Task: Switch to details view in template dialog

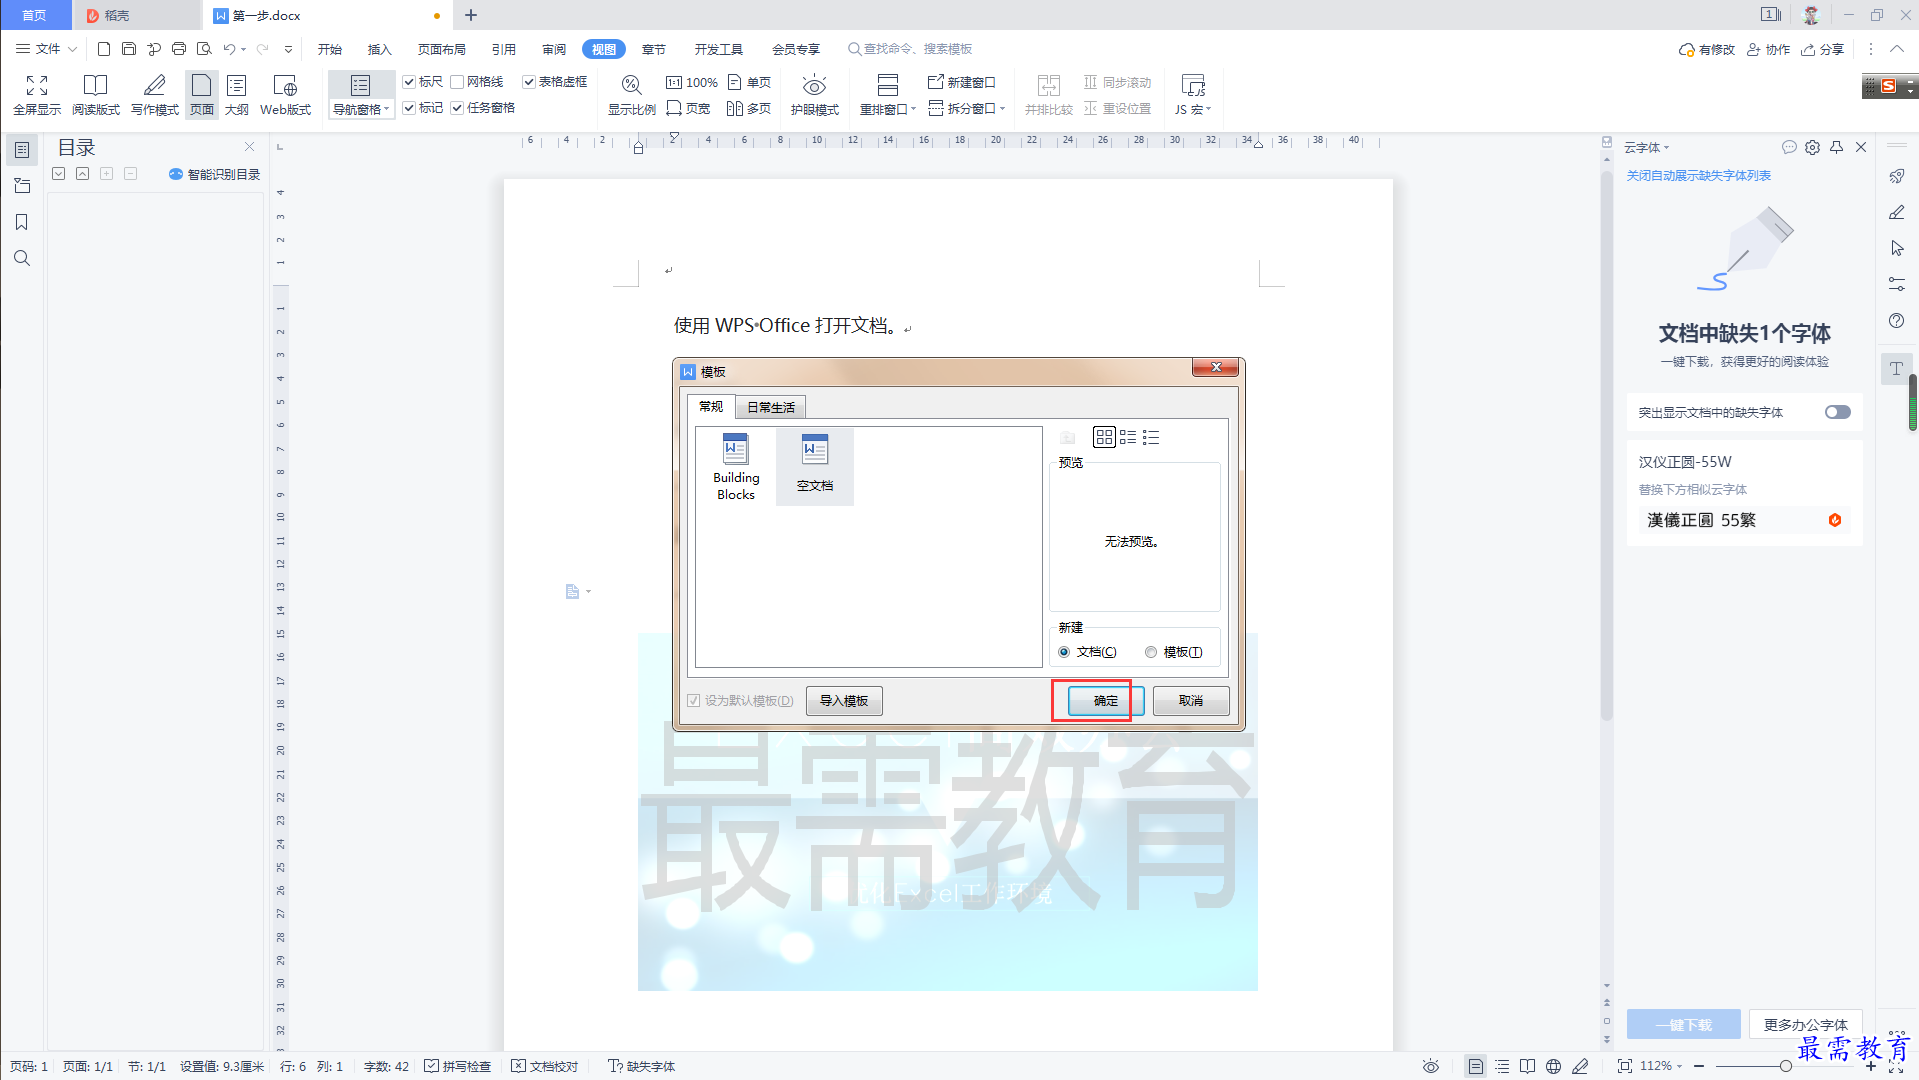Action: pyautogui.click(x=1151, y=437)
